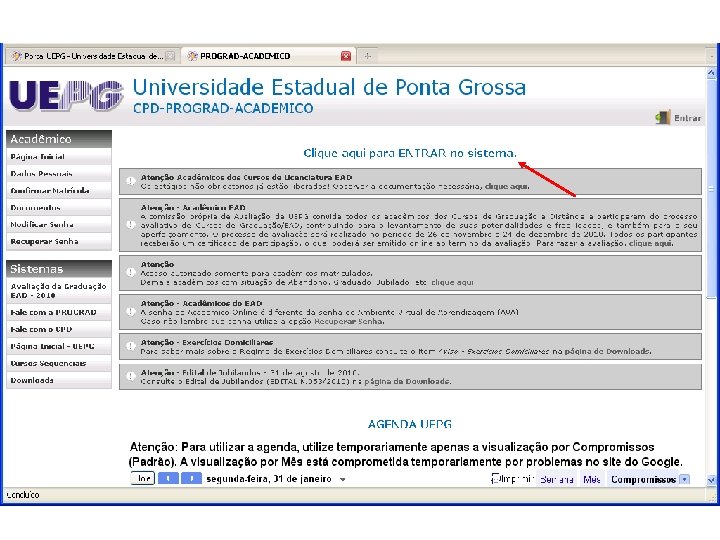The height and width of the screenshot is (540, 720).
Task: Close the Portal UEPG tab
Action: tap(170, 56)
